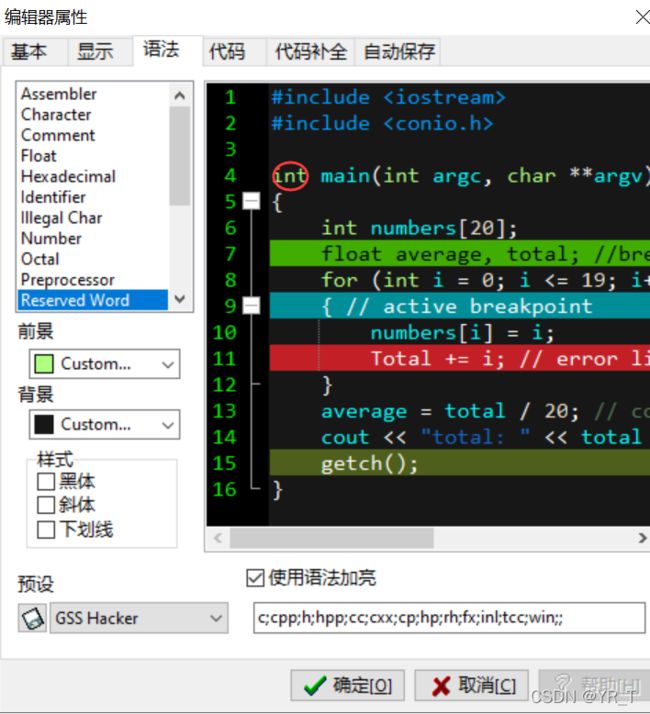
Task: Click the green foreground color swatch
Action: click(x=44, y=364)
